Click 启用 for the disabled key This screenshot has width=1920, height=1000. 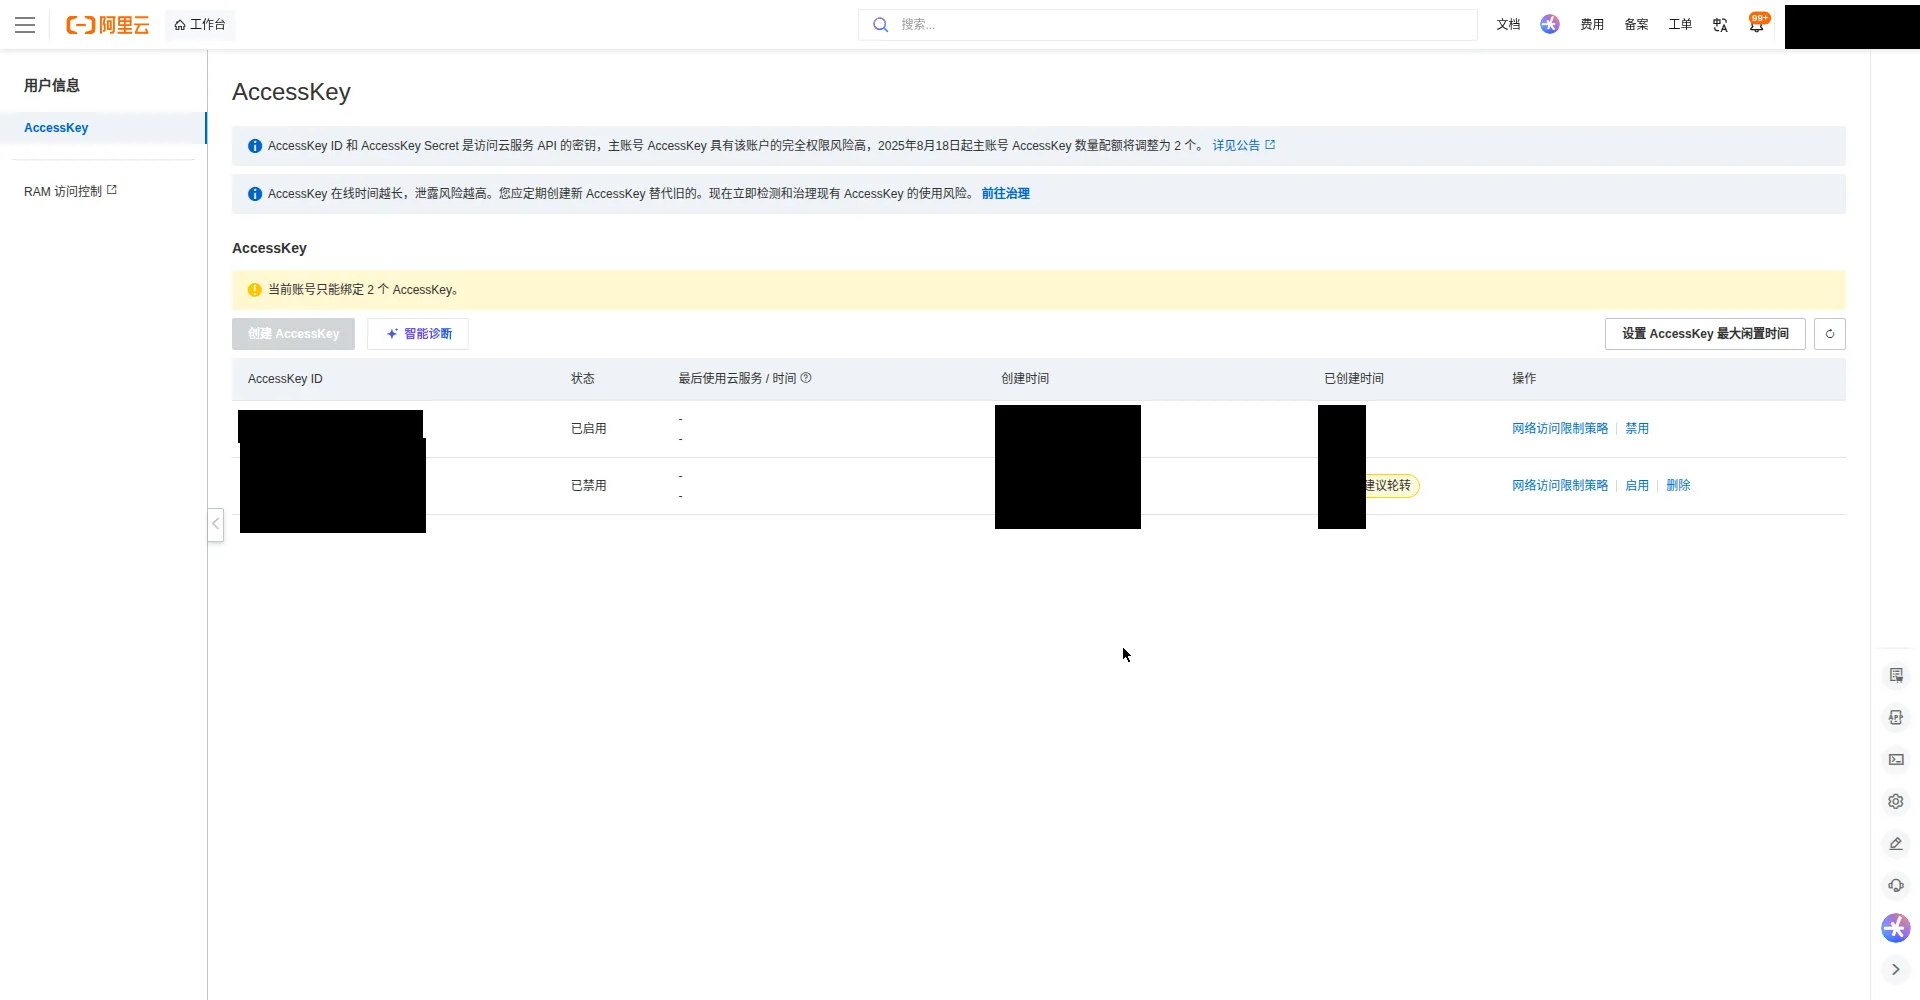[1637, 485]
